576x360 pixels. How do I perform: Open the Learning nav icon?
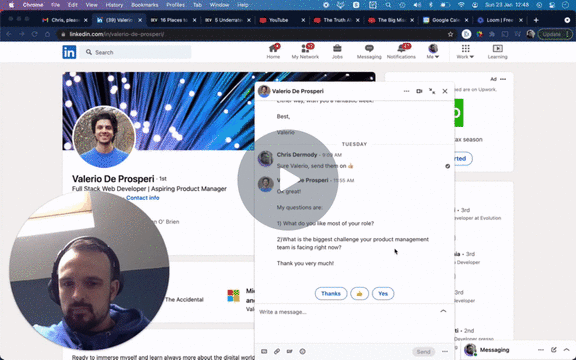[498, 52]
